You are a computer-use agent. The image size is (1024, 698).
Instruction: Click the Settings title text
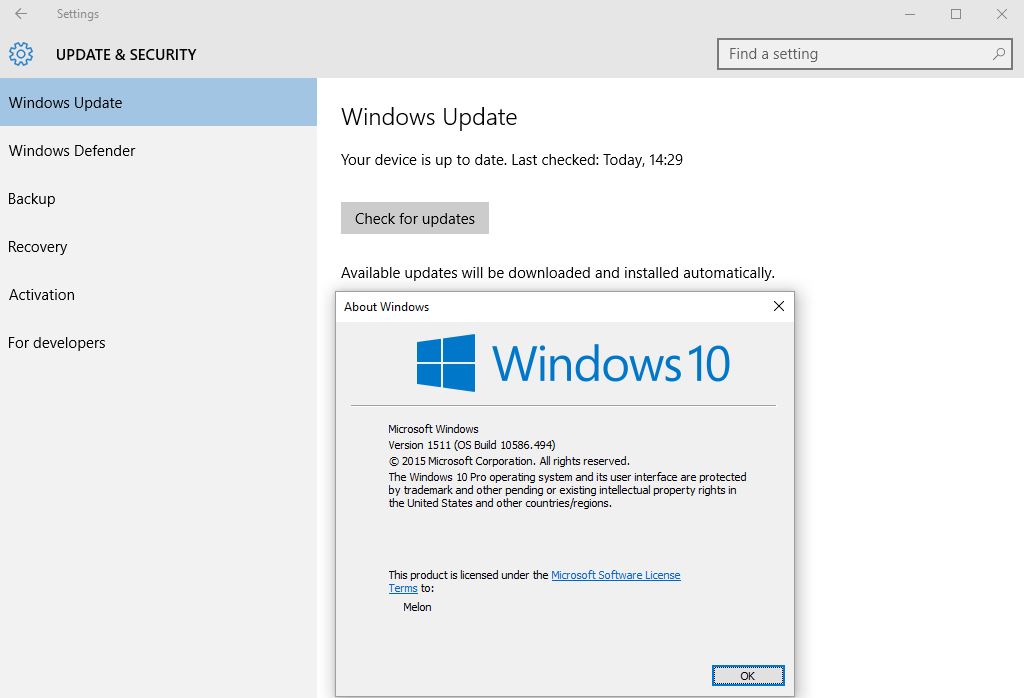pos(78,14)
